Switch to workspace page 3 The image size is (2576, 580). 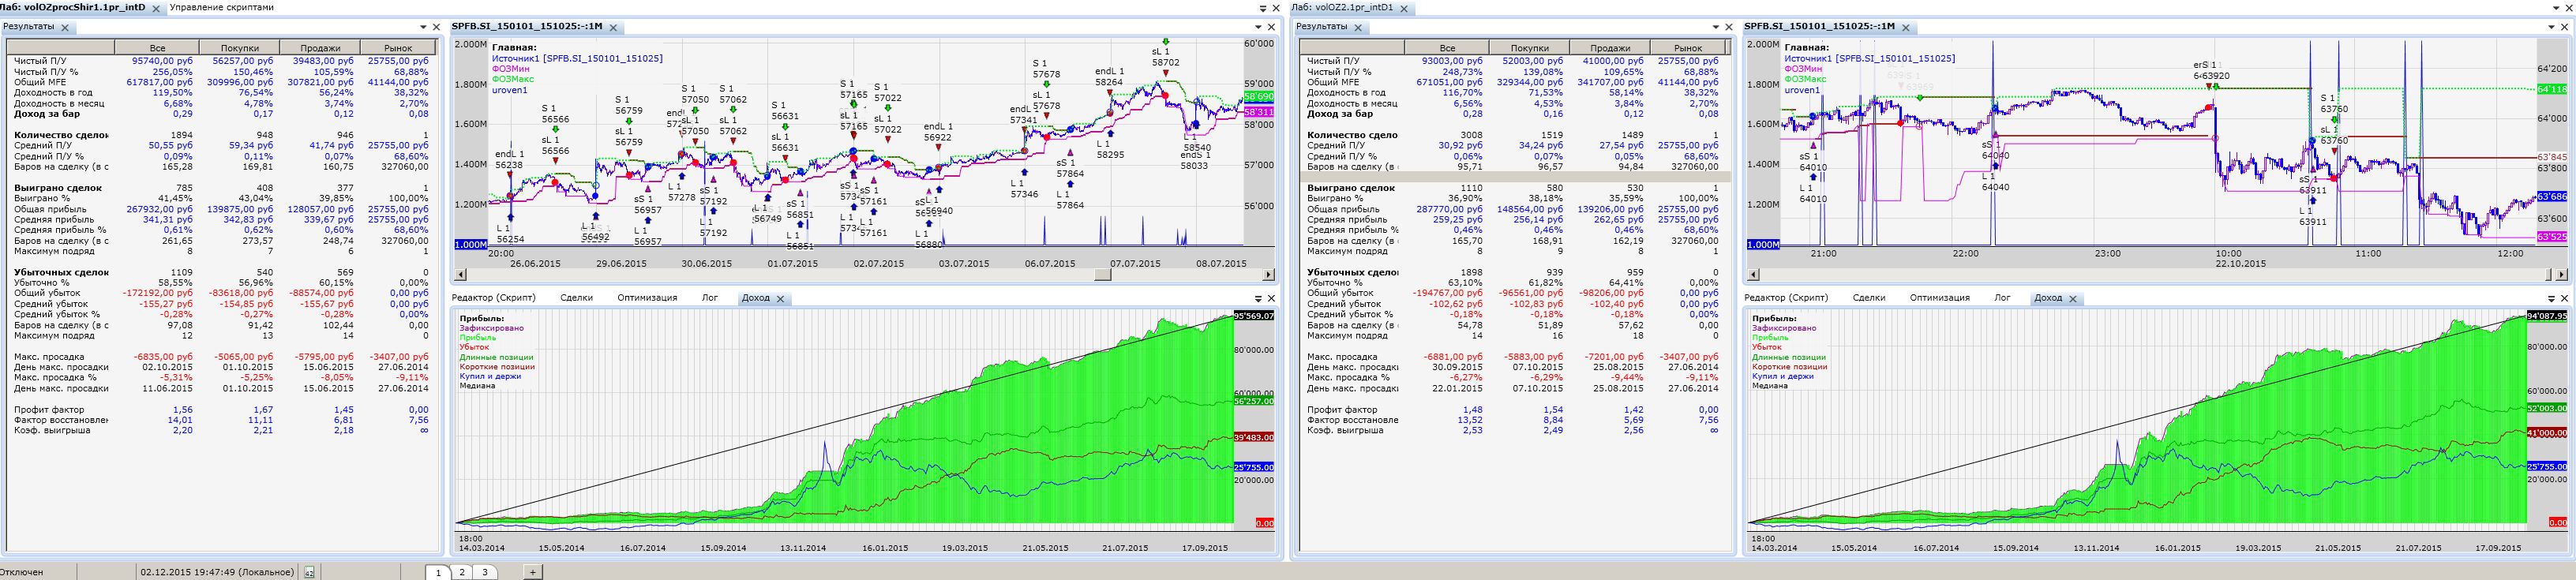485,572
